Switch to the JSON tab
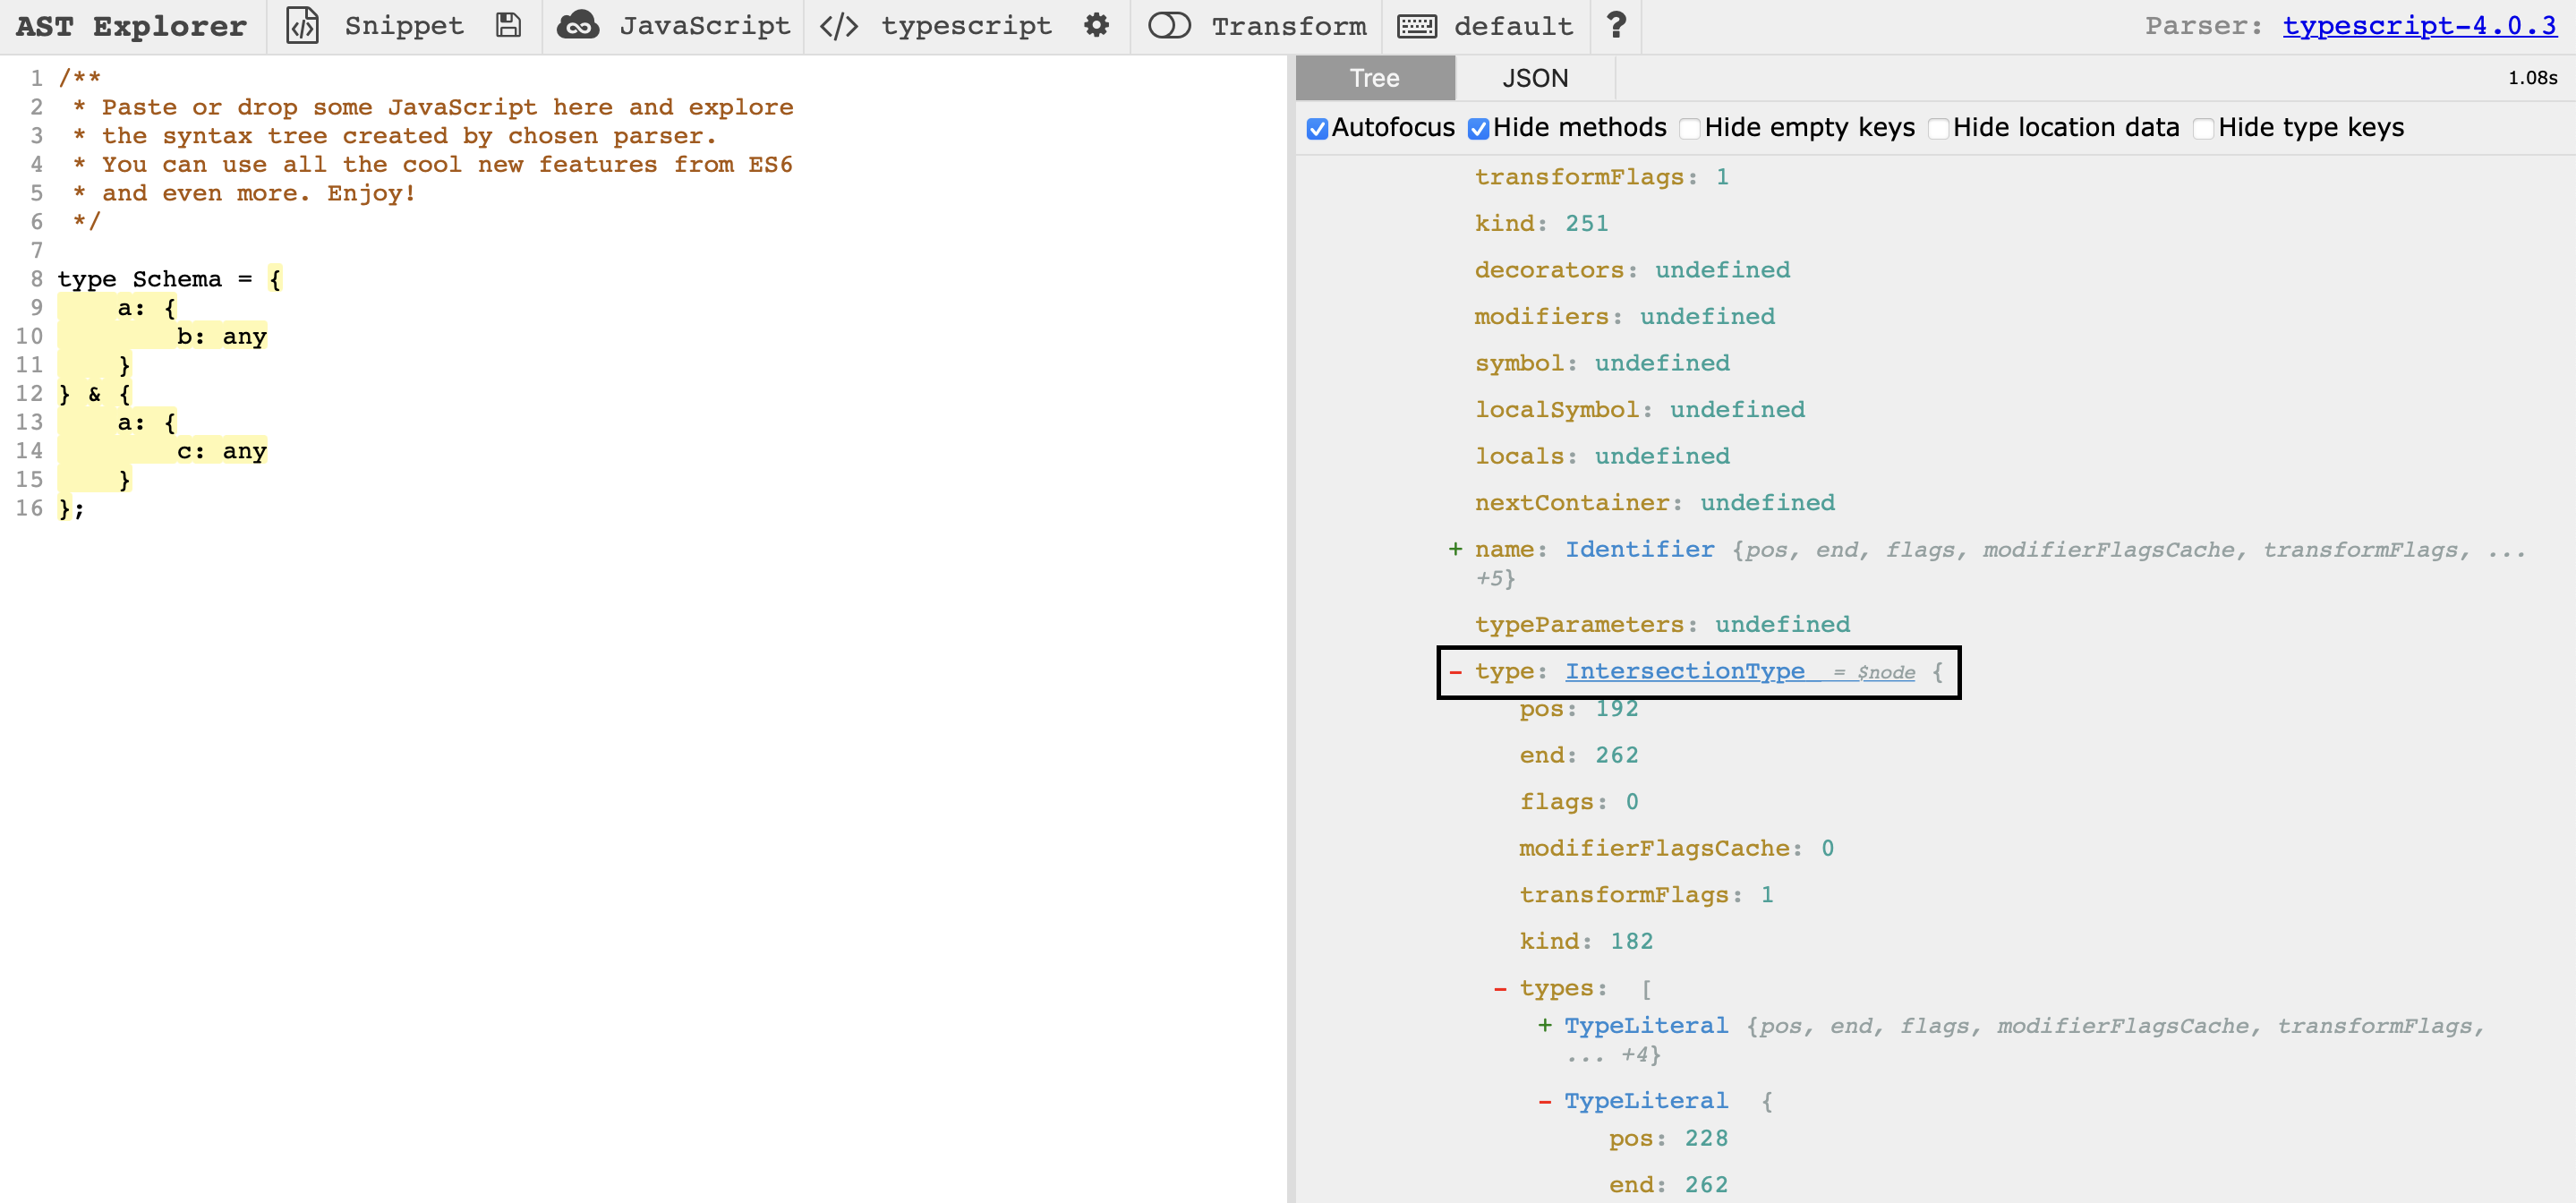The height and width of the screenshot is (1203, 2576). (x=1534, y=78)
